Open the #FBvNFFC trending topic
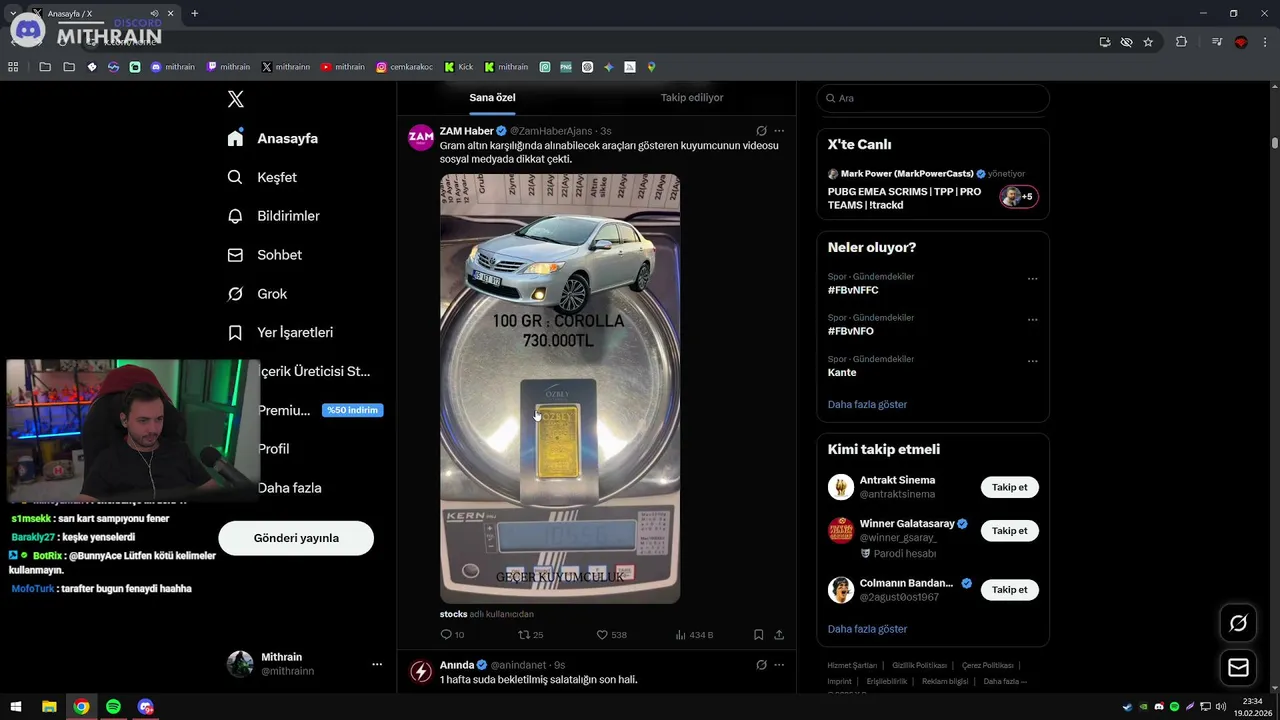The width and height of the screenshot is (1280, 720). [x=853, y=290]
